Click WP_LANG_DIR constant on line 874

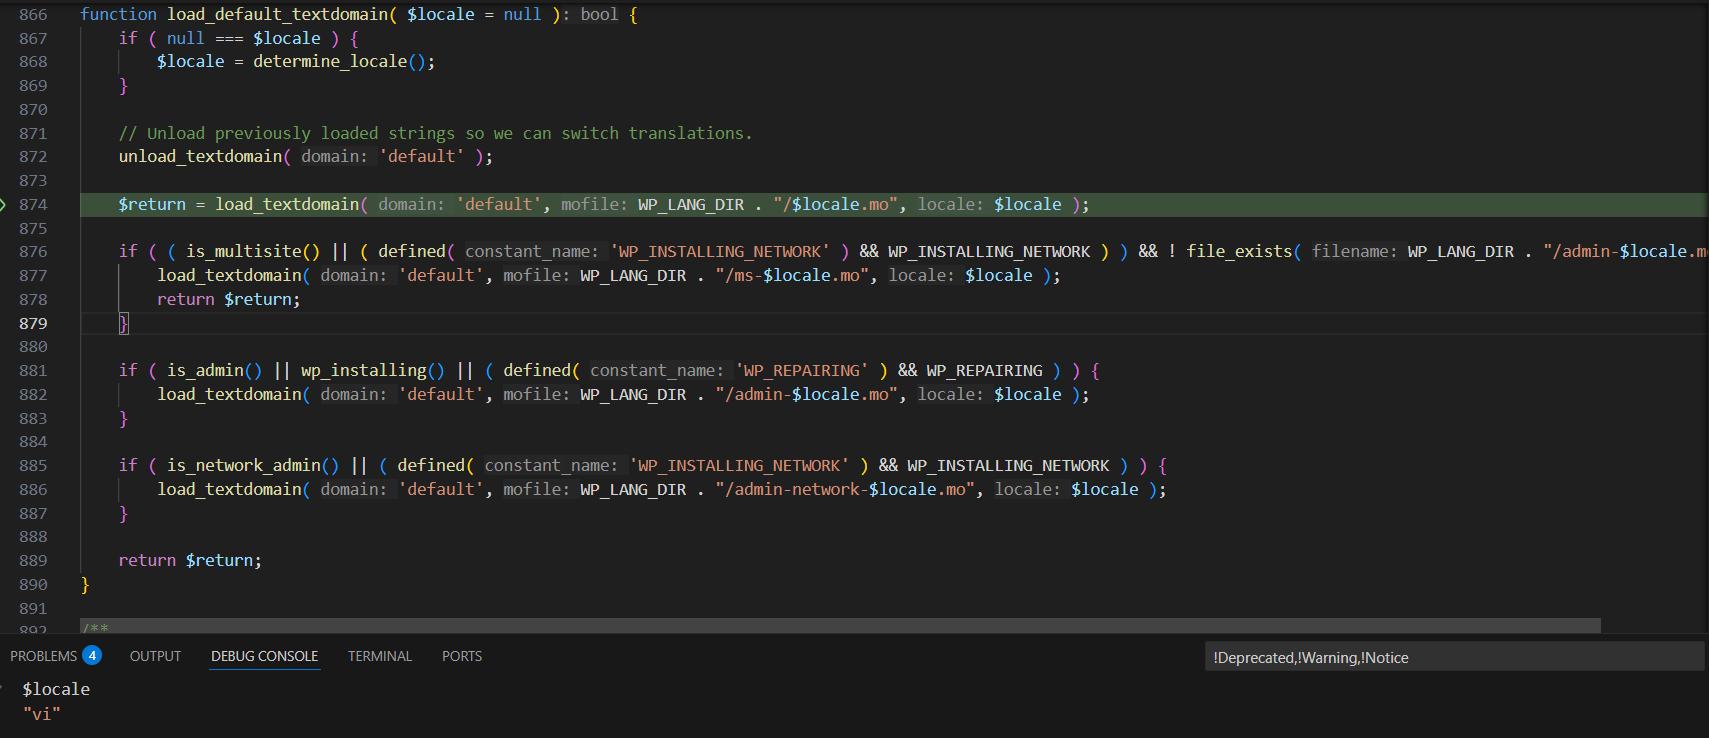tap(691, 204)
